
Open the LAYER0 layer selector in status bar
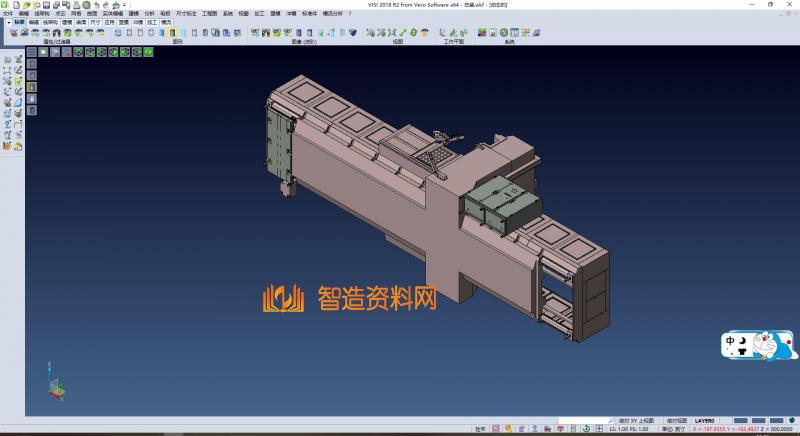[705, 421]
